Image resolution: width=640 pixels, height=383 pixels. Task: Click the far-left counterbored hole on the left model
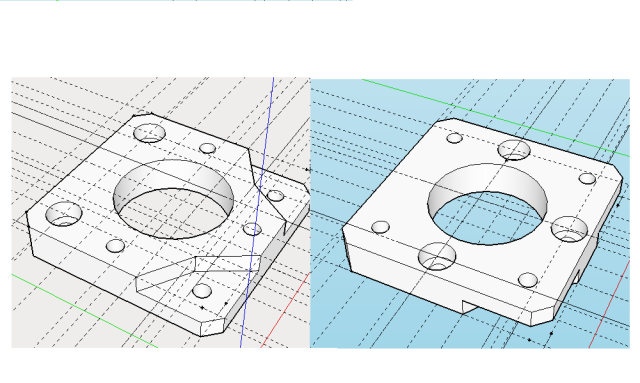click(64, 214)
